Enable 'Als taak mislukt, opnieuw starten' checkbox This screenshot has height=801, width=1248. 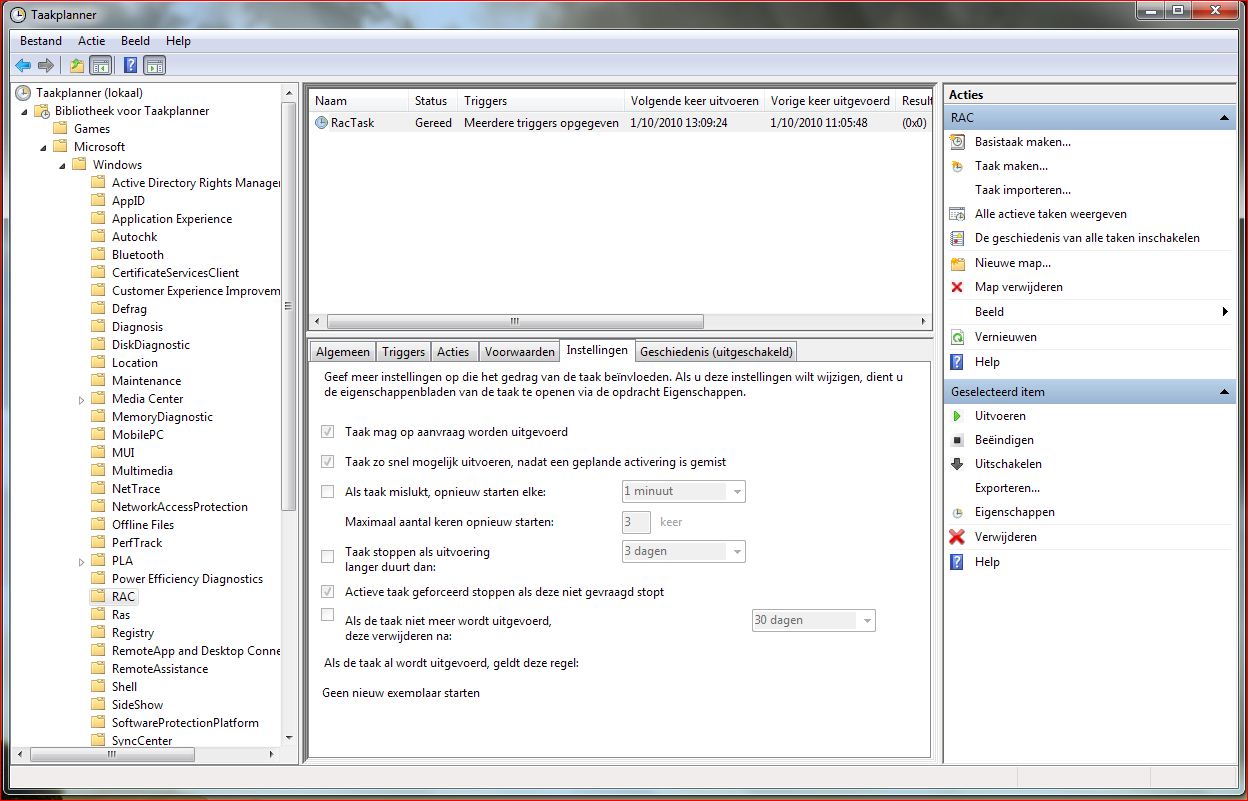point(327,491)
